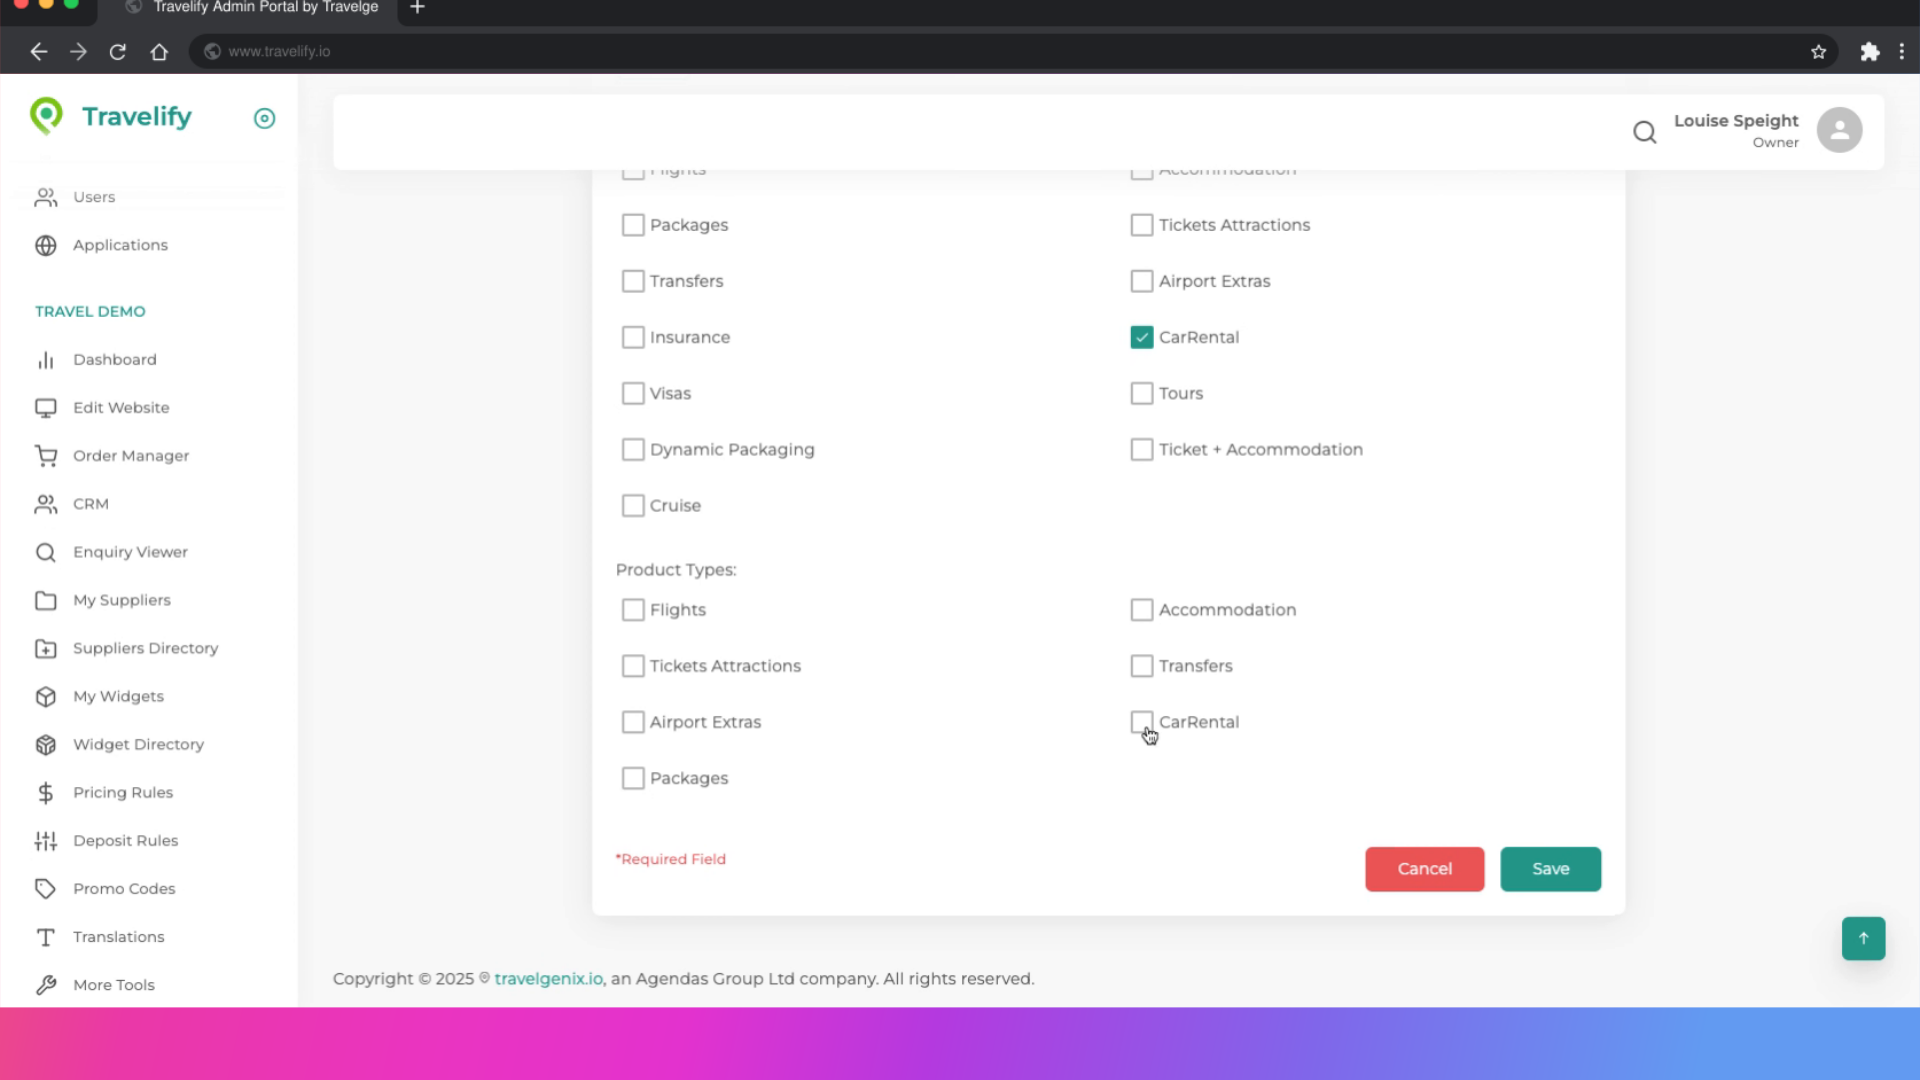Click the search magnifier icon in header
The height and width of the screenshot is (1080, 1920).
tap(1644, 132)
